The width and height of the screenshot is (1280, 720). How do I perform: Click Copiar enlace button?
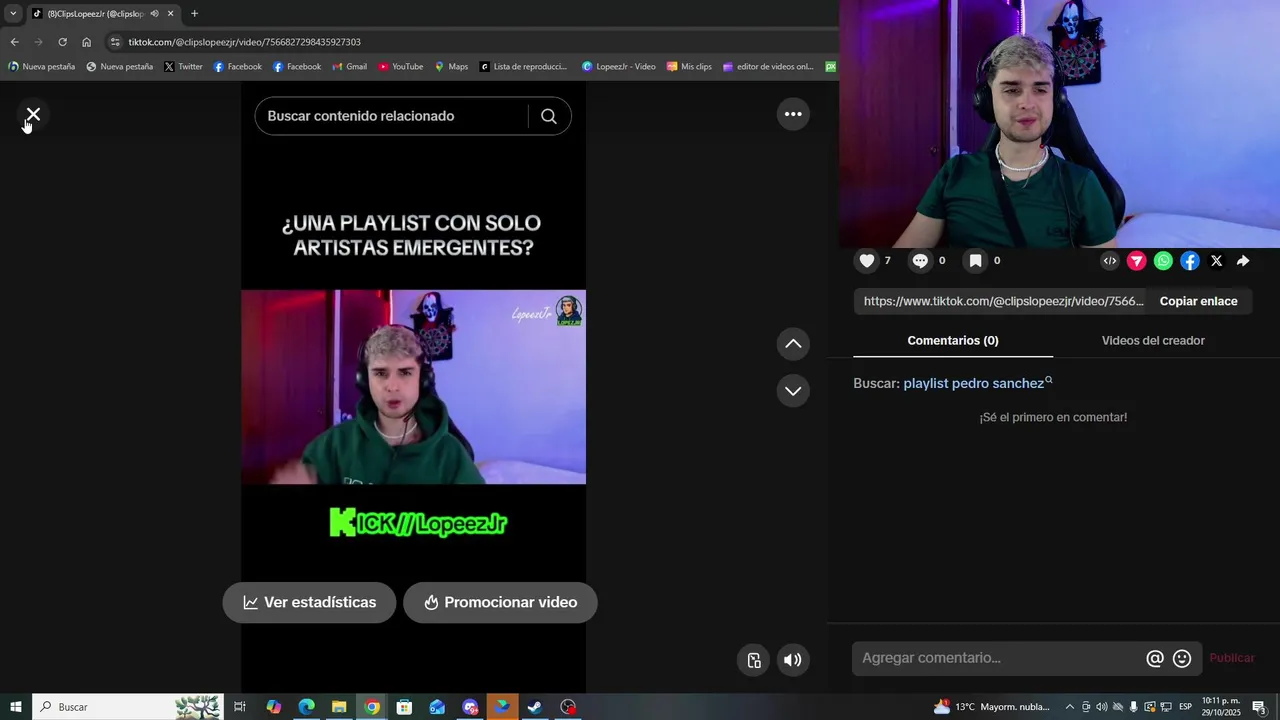click(1198, 301)
